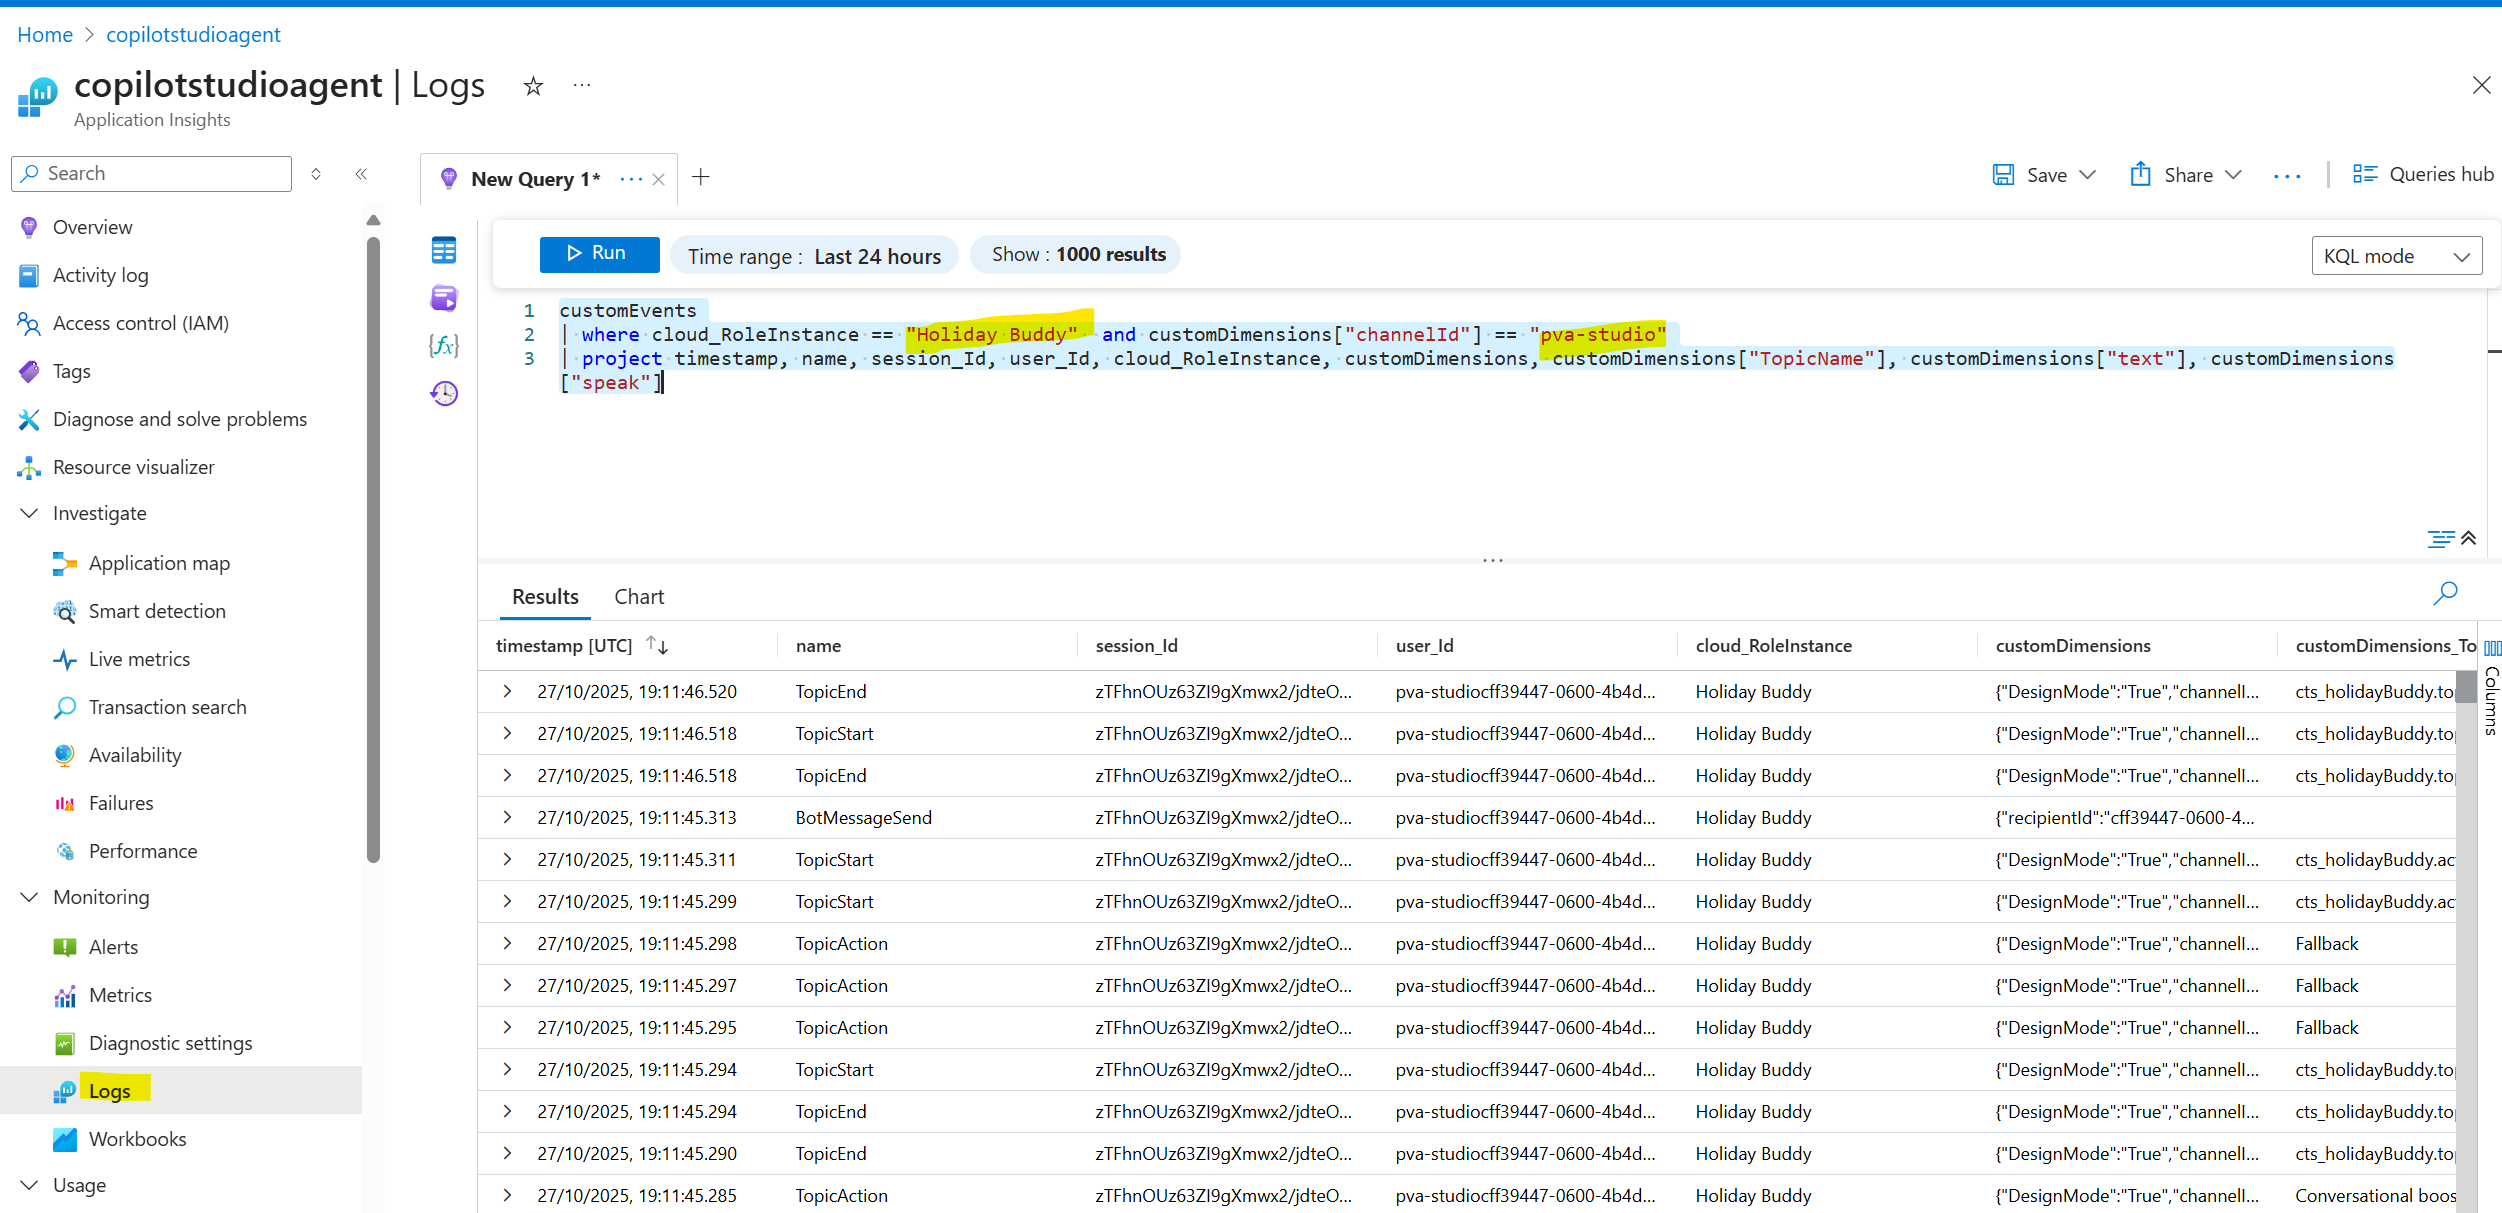Screen dimensions: 2502x1213
Task: Open Transaction search in sidebar
Action: pos(167,707)
